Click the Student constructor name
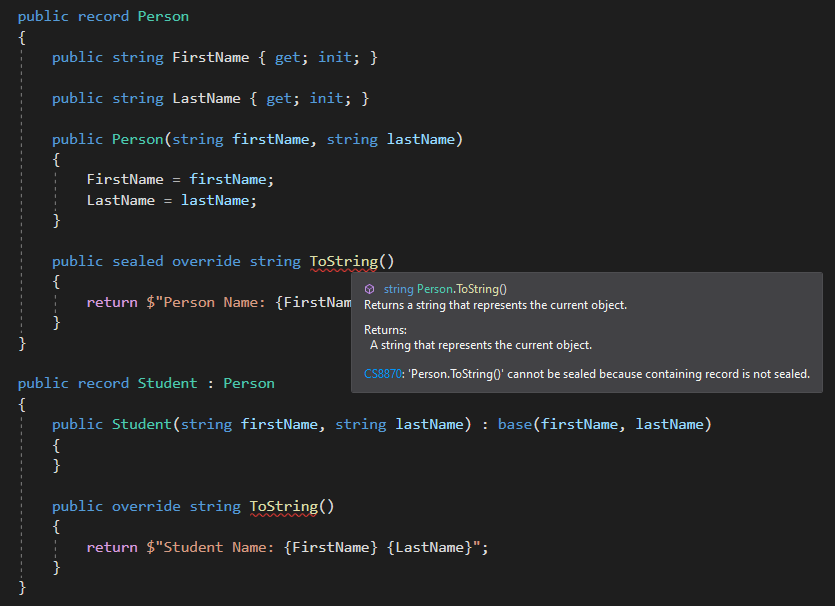835x606 pixels. point(142,424)
